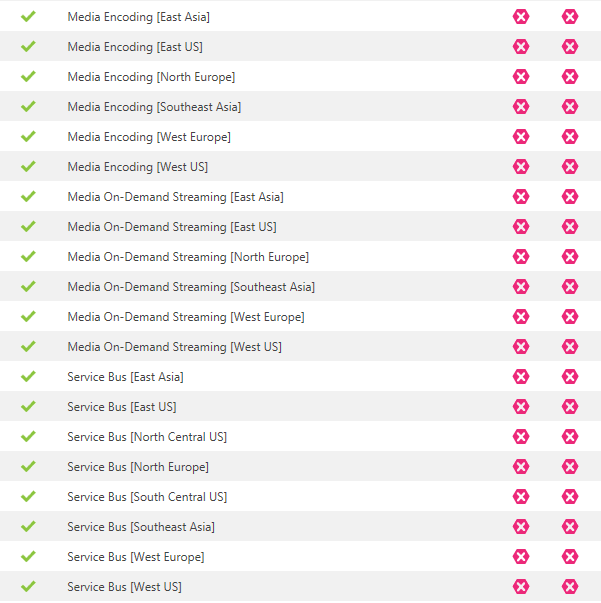The image size is (601, 603).
Task: Click first red X for Media Encoding [East US]
Action: [x=521, y=47]
